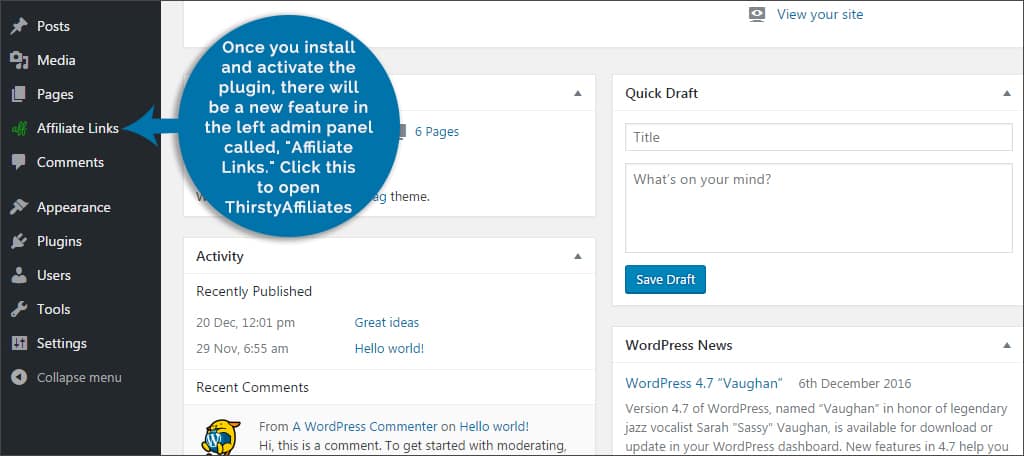The height and width of the screenshot is (456, 1024).
Task: Click the WordPress News heading
Action: [x=679, y=345]
